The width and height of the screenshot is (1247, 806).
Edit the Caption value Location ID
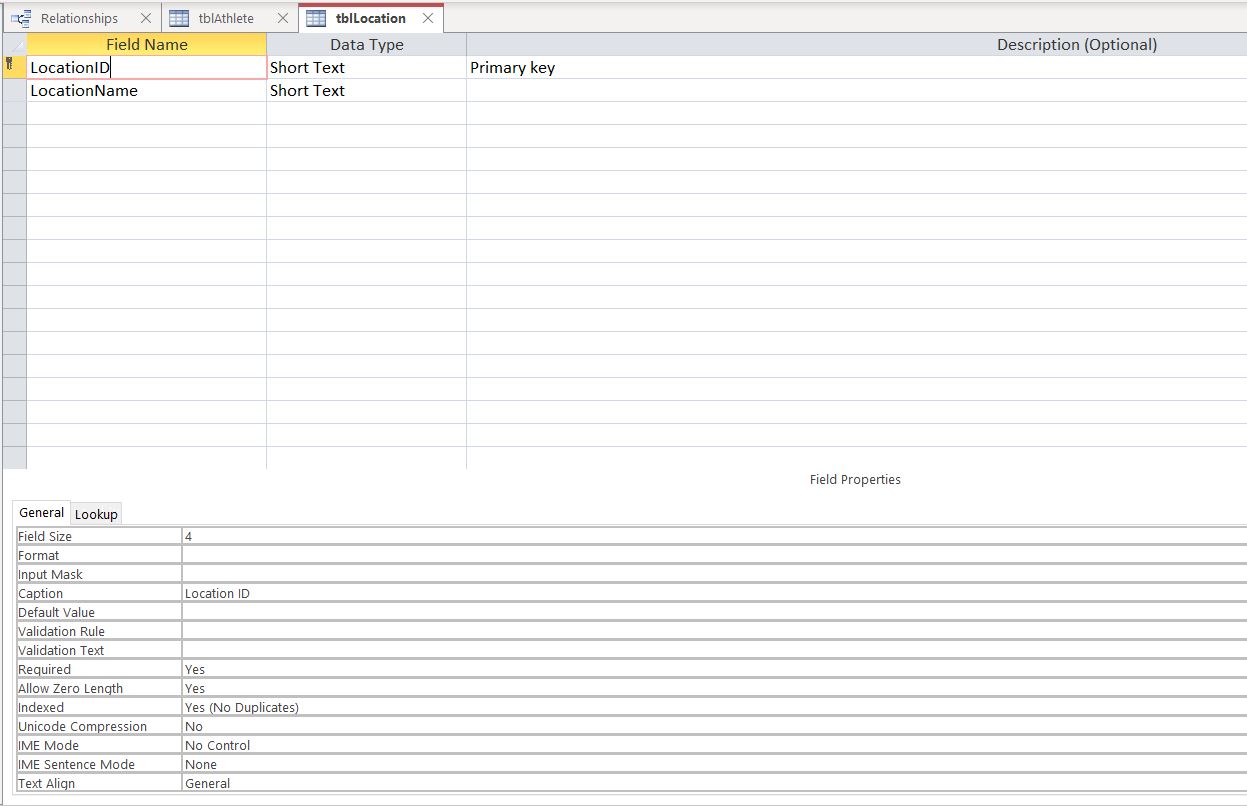pos(714,593)
